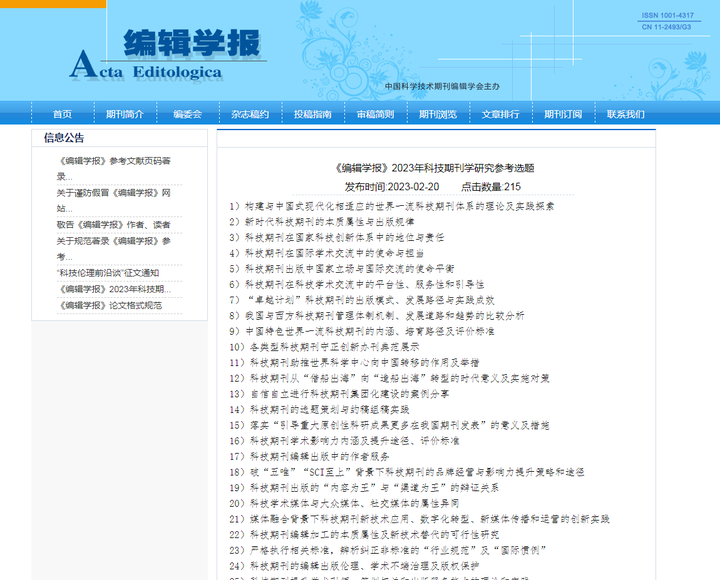Screen dimensions: 720x580
Task: Open 期刊订阅 navigation item
Action: pyautogui.click(x=563, y=114)
